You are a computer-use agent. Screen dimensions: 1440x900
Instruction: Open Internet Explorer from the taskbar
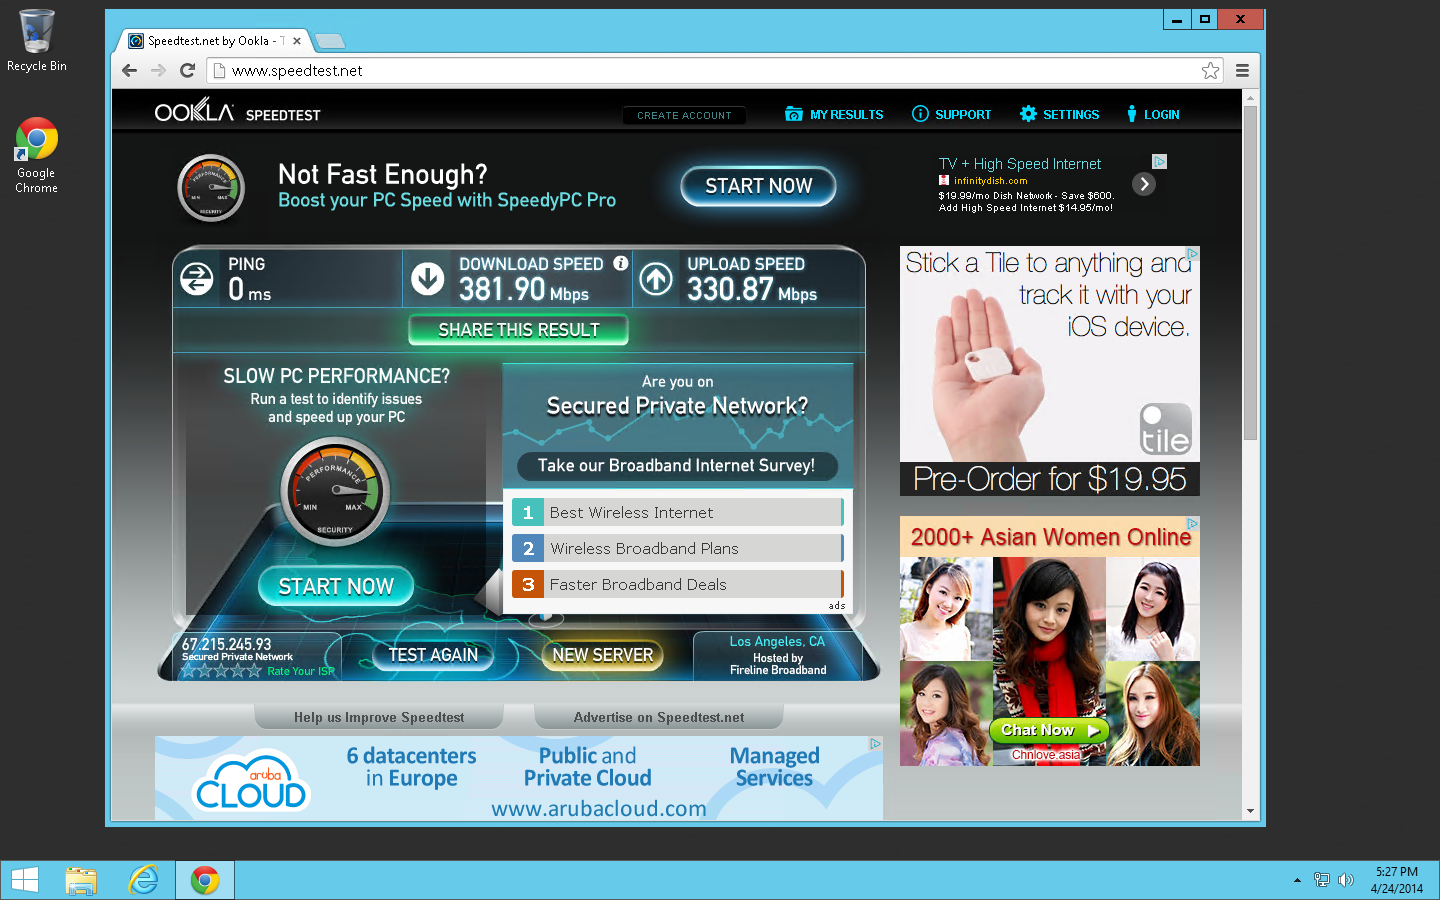[143, 880]
